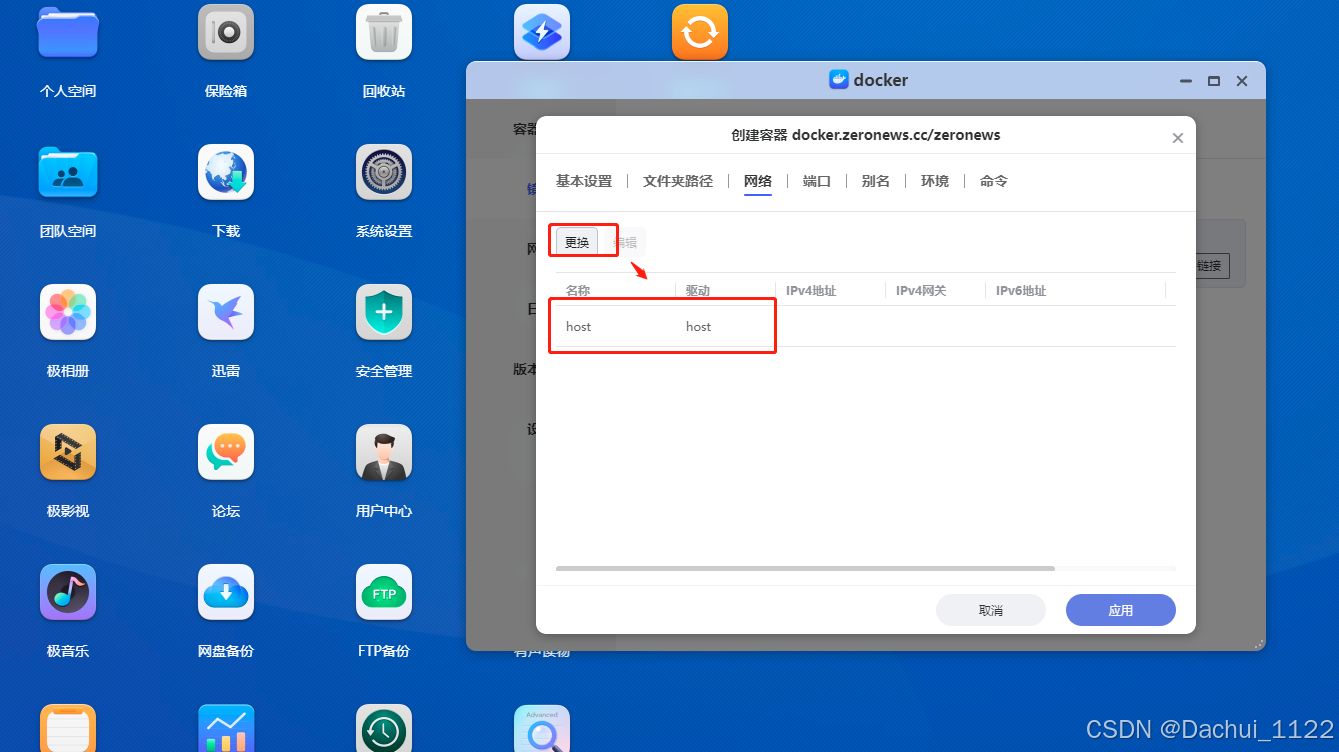Screen dimensions: 1339x752
Task: Open the blue lightning app icon
Action: tap(542, 32)
